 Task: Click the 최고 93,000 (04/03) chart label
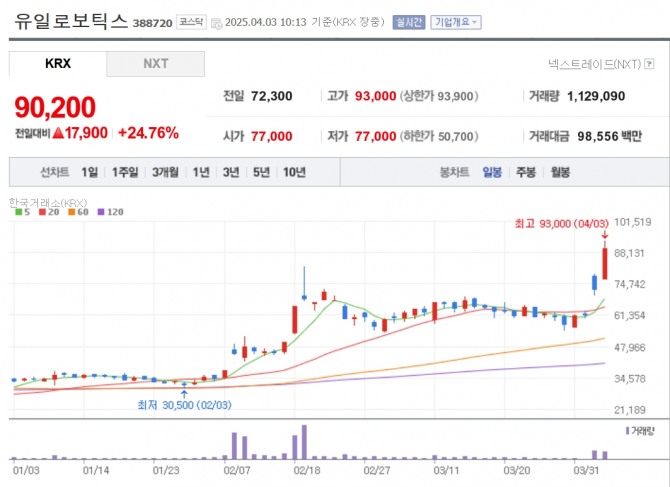point(561,223)
